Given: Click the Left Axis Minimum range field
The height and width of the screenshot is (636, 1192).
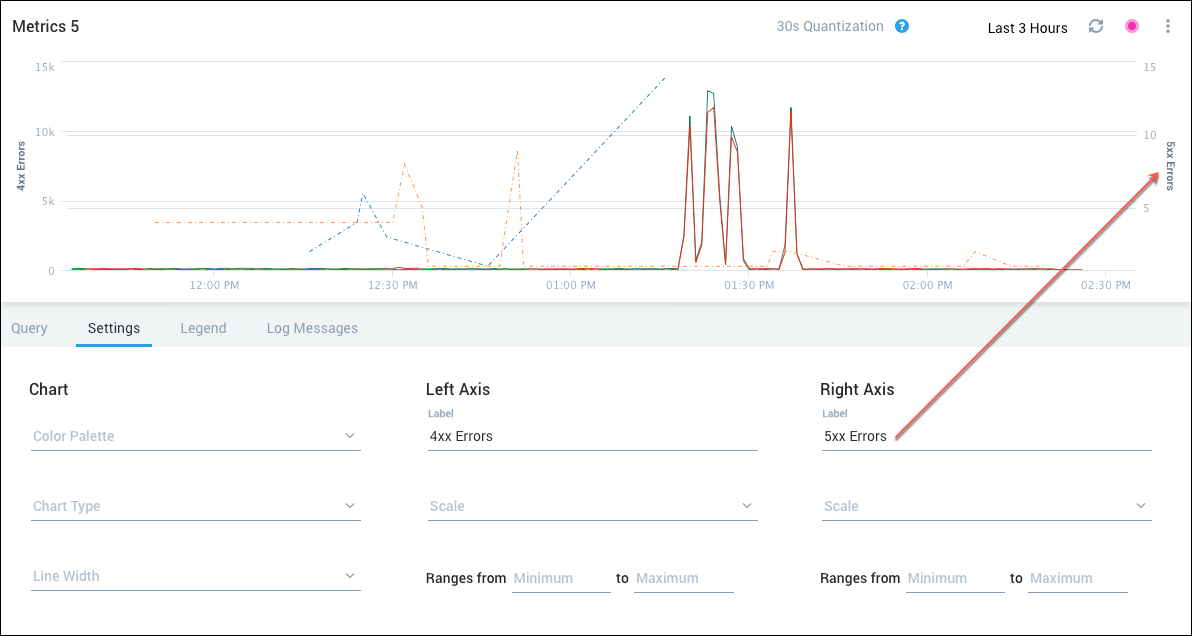Looking at the screenshot, I should click(561, 578).
